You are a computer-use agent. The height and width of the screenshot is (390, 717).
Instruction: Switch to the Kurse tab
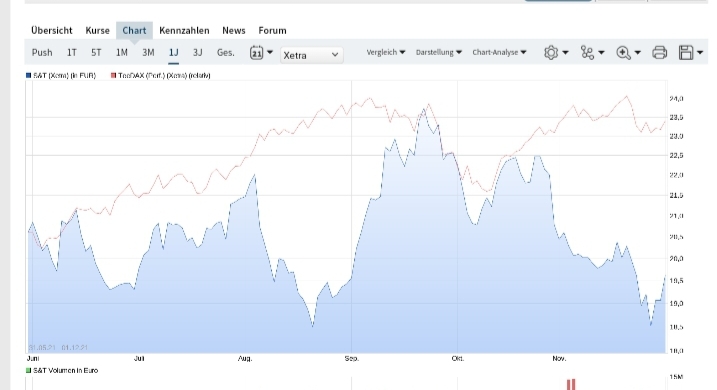(x=97, y=31)
